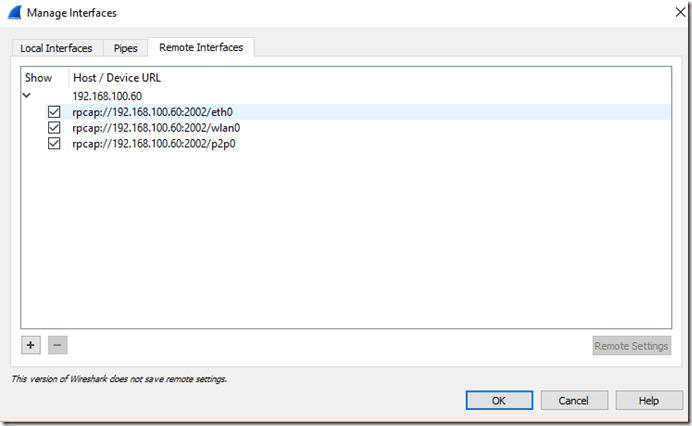The width and height of the screenshot is (692, 426).
Task: Switch to the Local Interfaces tab
Action: pyautogui.click(x=56, y=48)
